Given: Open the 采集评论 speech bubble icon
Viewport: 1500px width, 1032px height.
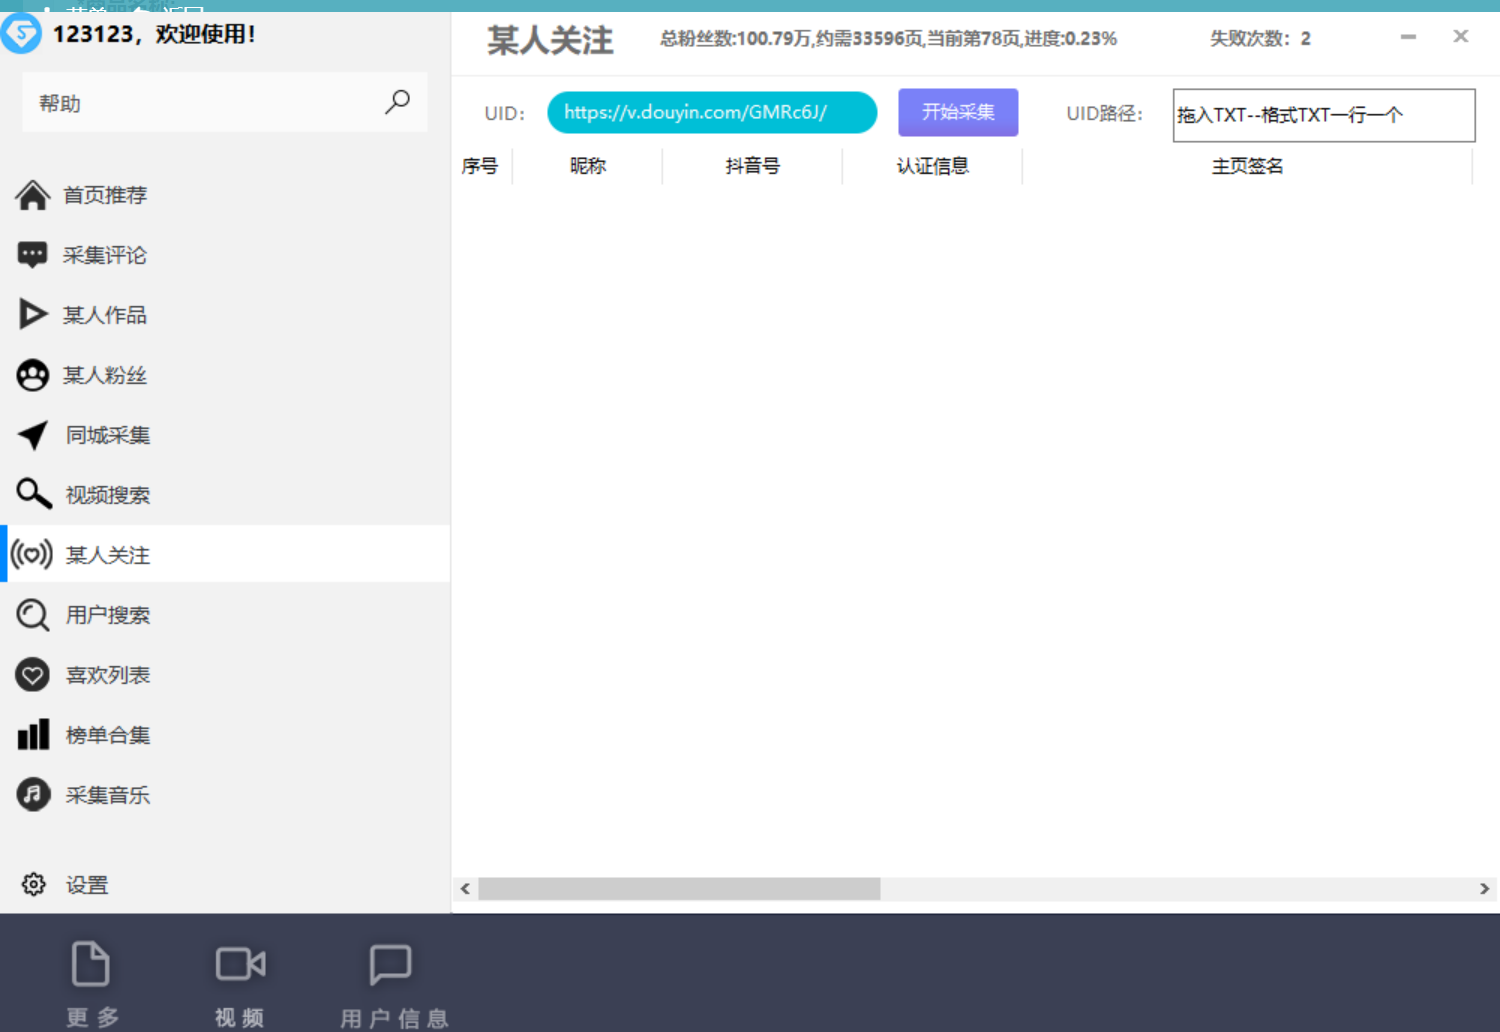Looking at the screenshot, I should 32,255.
